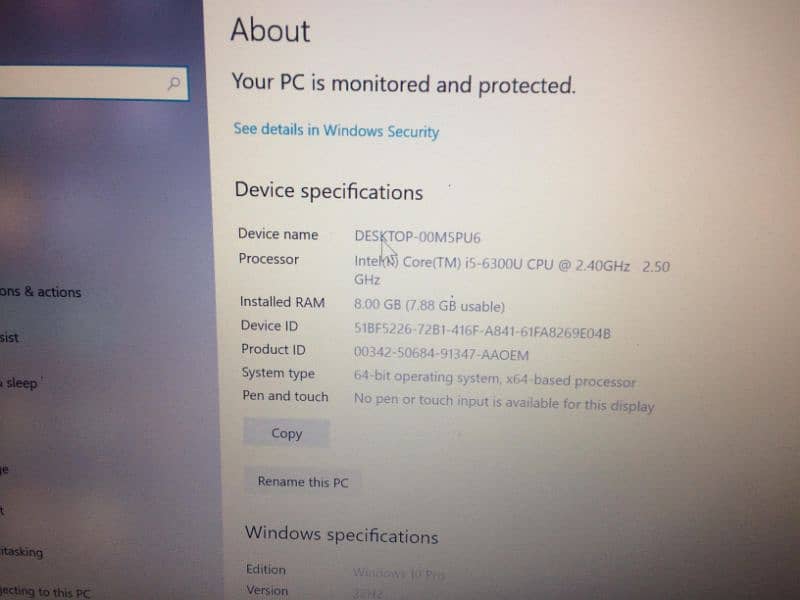Click the search magnifier icon

point(174,82)
